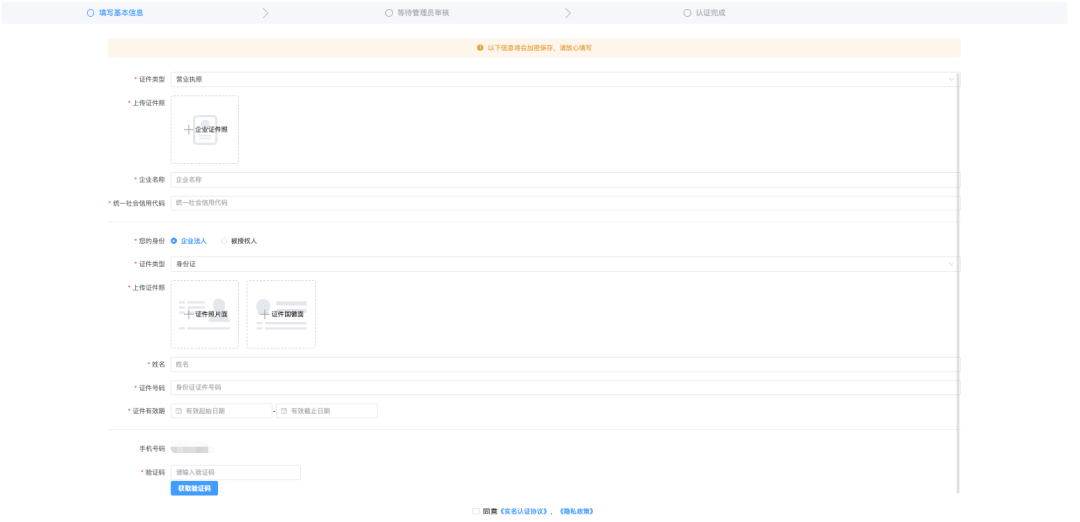The width and height of the screenshot is (1080, 522).
Task: Click the chevron arrow after 填写基本信息 step
Action: pyautogui.click(x=265, y=13)
